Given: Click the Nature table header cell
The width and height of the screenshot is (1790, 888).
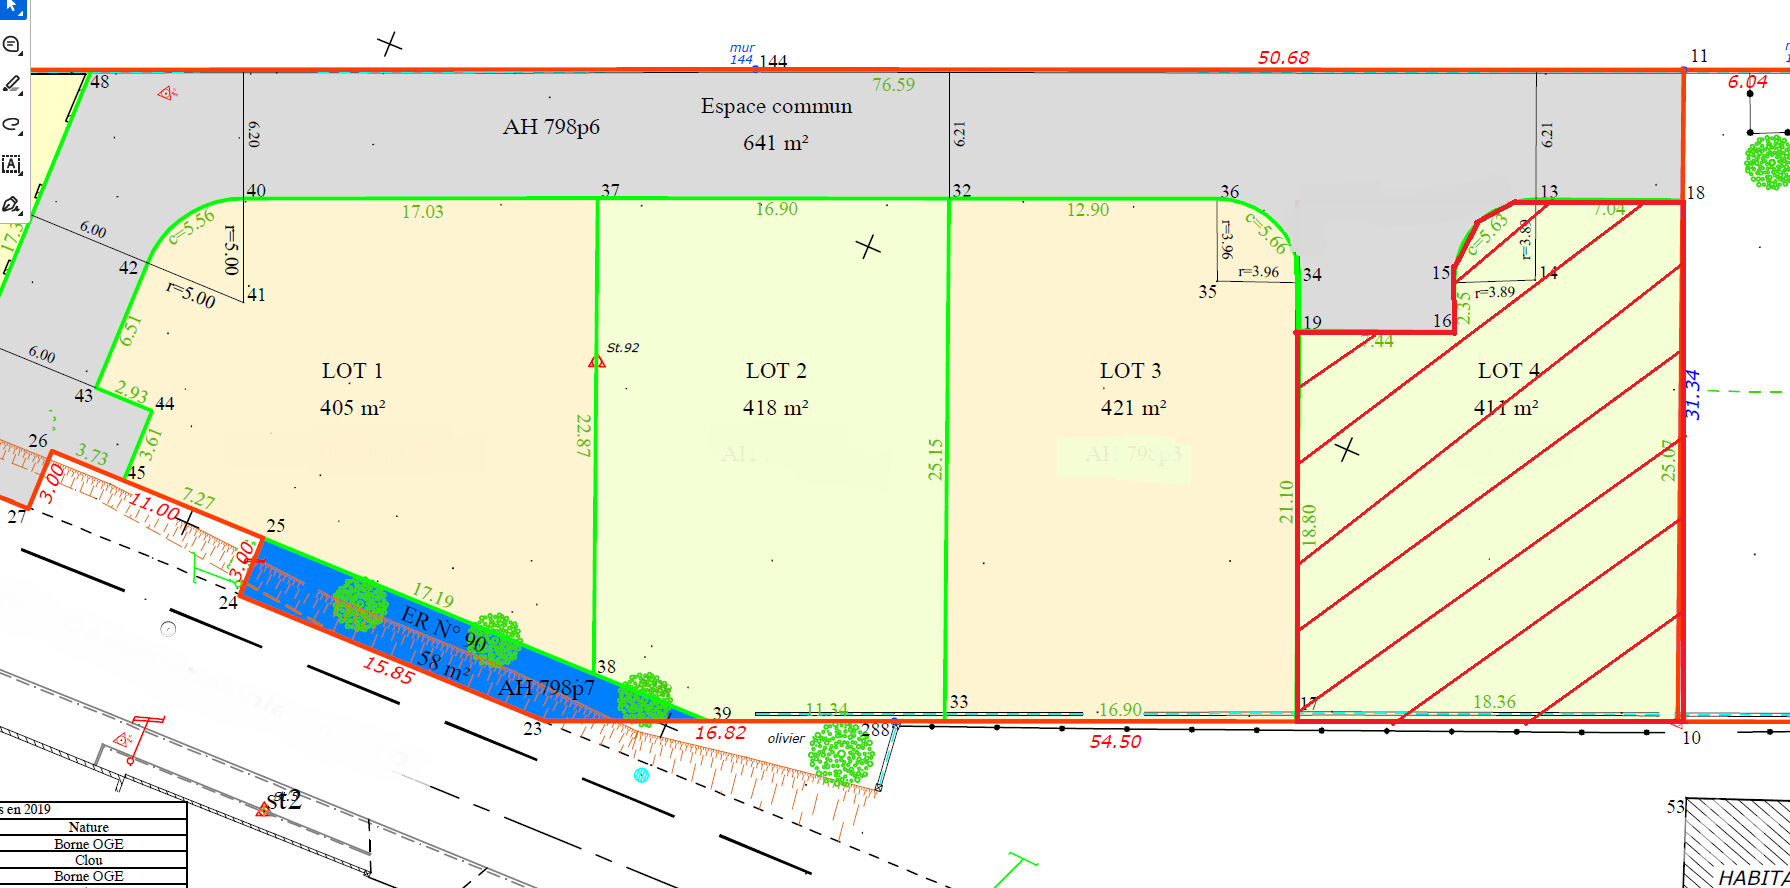Looking at the screenshot, I should click(x=89, y=827).
